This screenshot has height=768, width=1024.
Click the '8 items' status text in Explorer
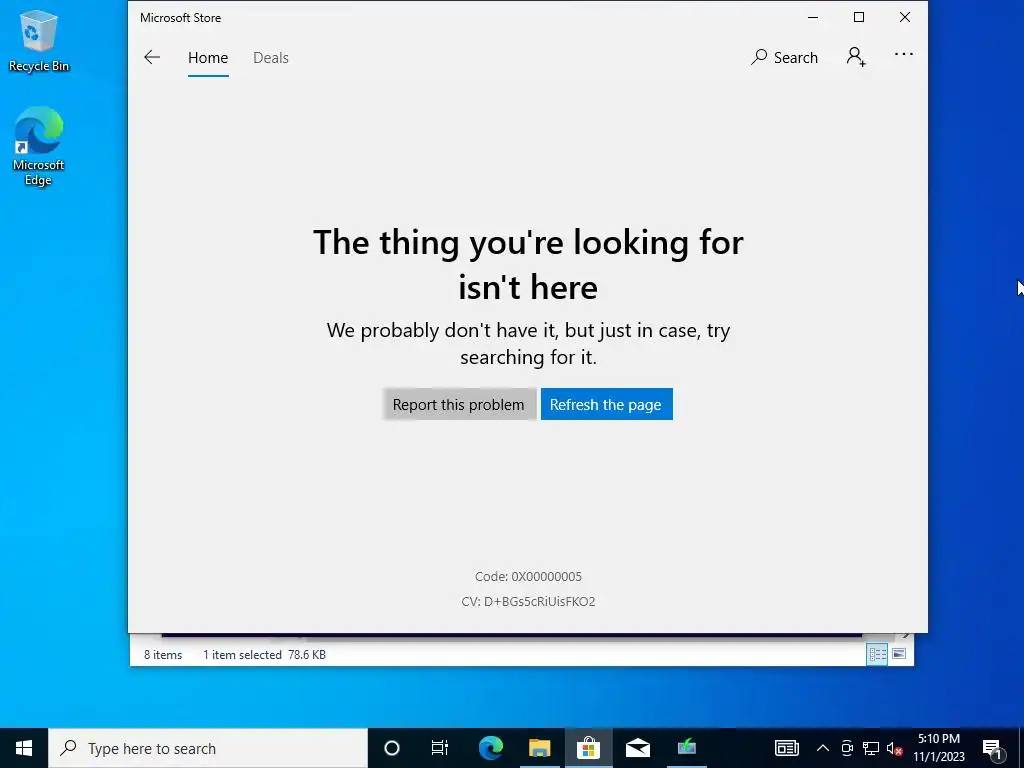click(163, 654)
